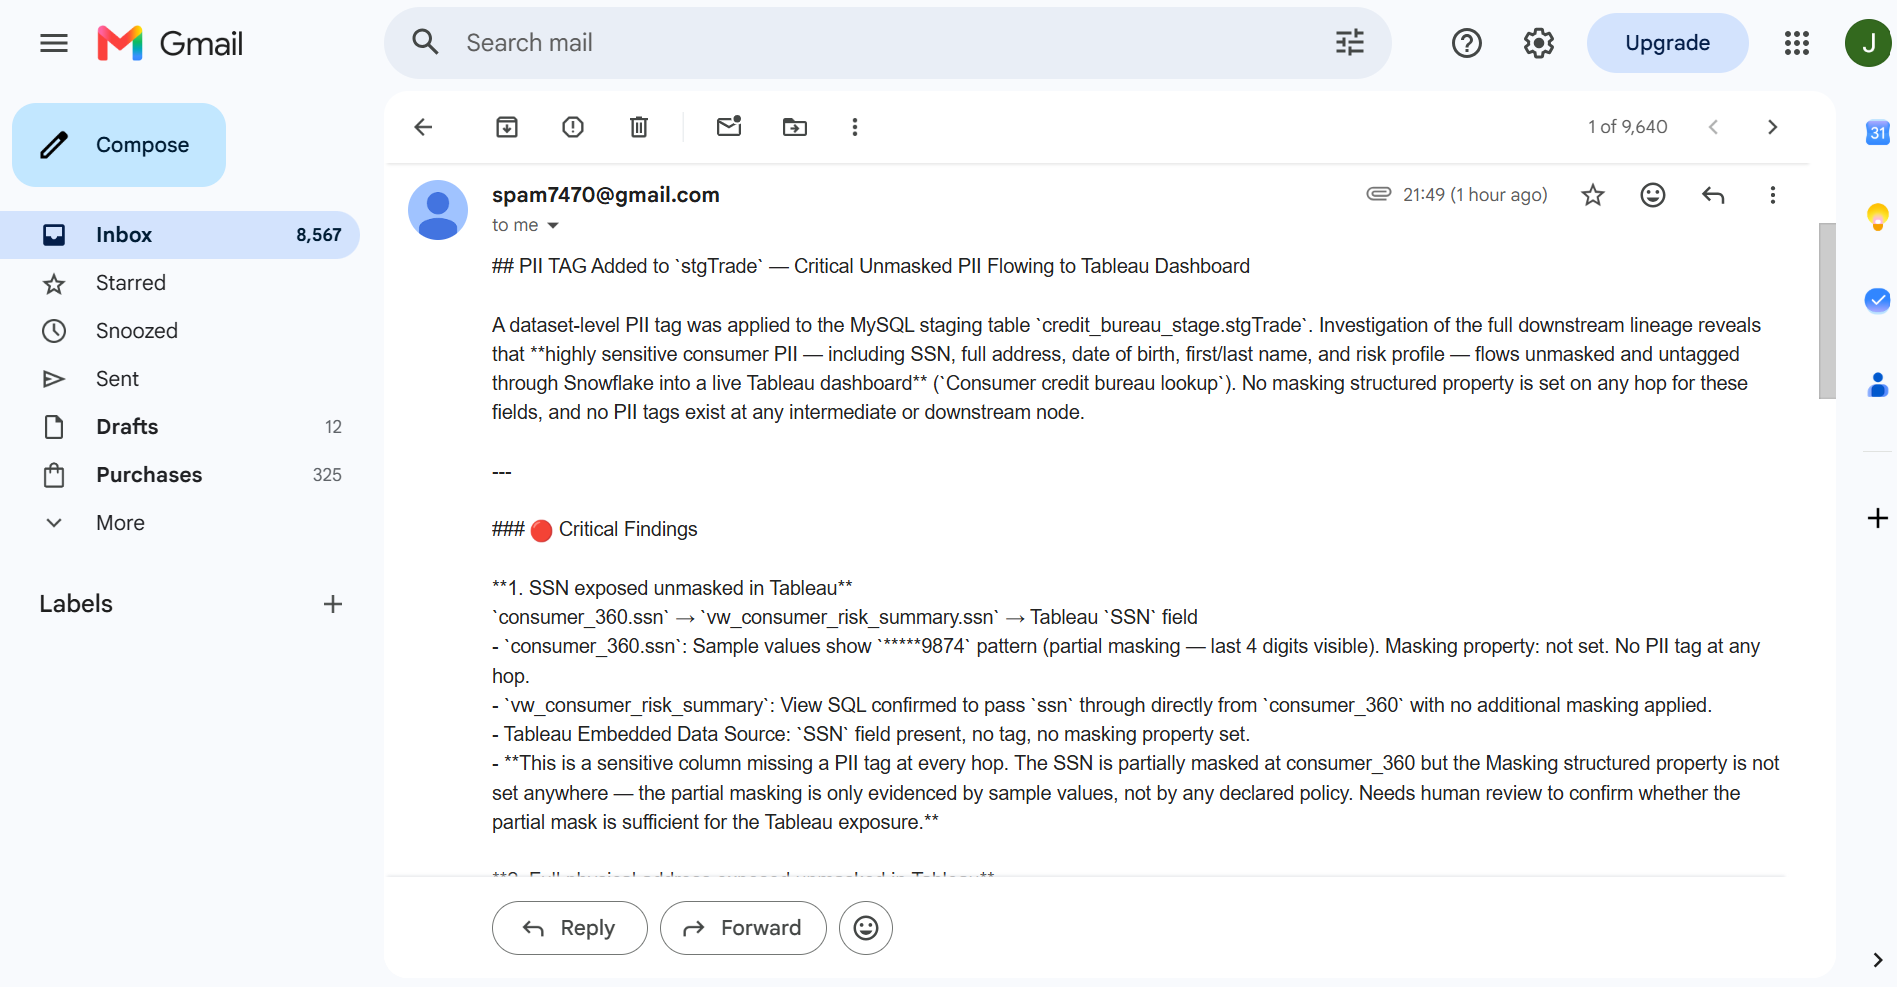This screenshot has height=987, width=1897.
Task: Click the sender's profile avatar
Action: click(438, 210)
